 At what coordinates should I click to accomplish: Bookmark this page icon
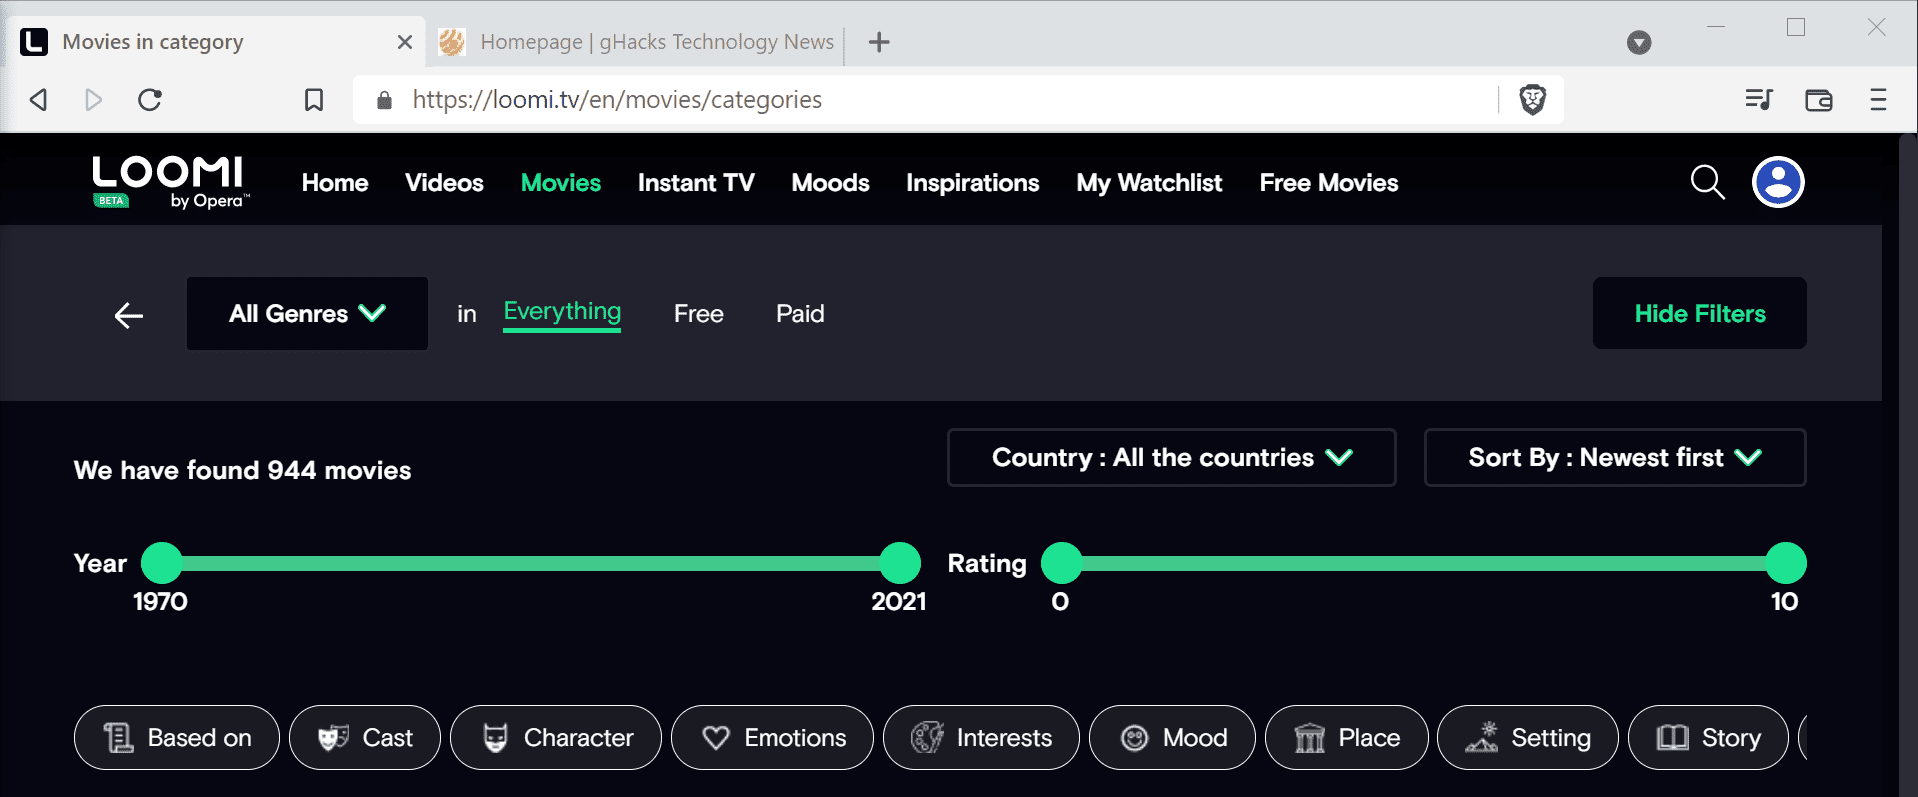pos(314,99)
